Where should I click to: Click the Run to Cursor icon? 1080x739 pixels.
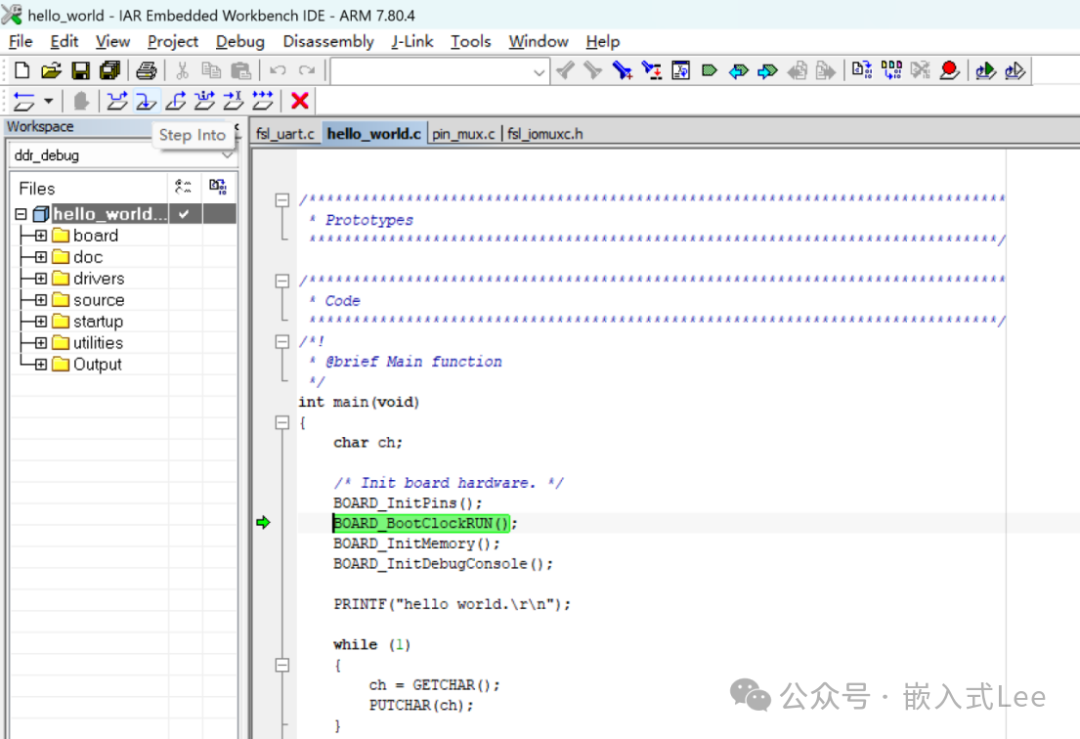[233, 100]
